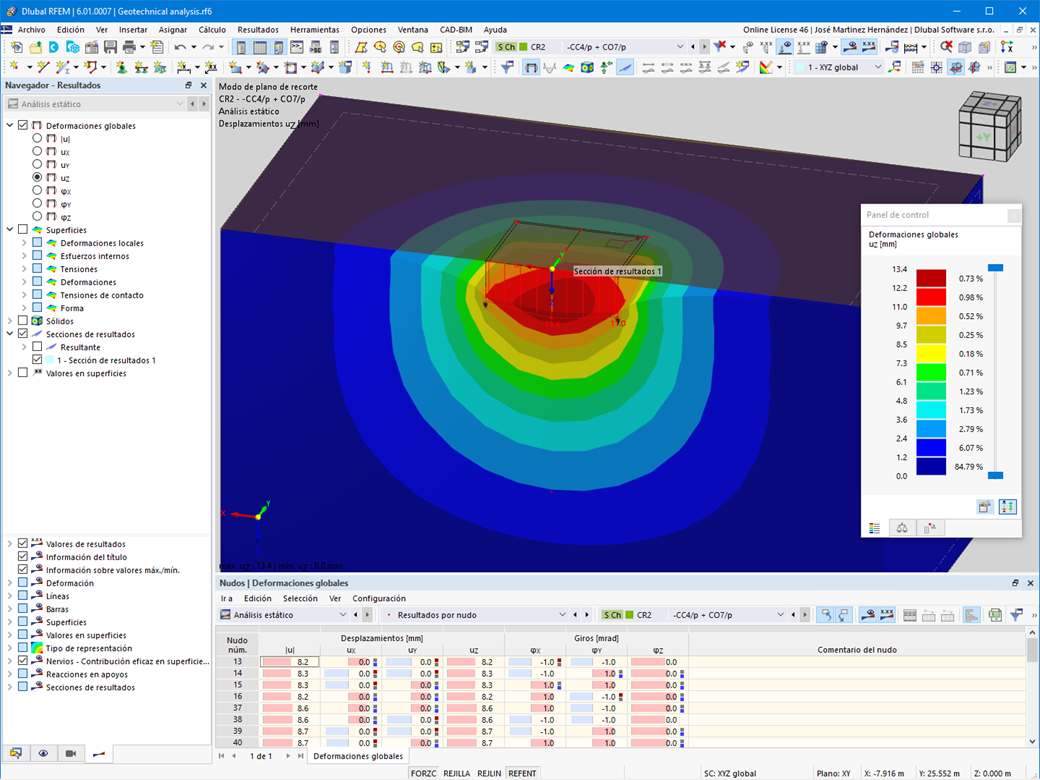Toggle the REFENT status bar button
Screen dimensions: 1040x780
pyautogui.click(x=522, y=773)
